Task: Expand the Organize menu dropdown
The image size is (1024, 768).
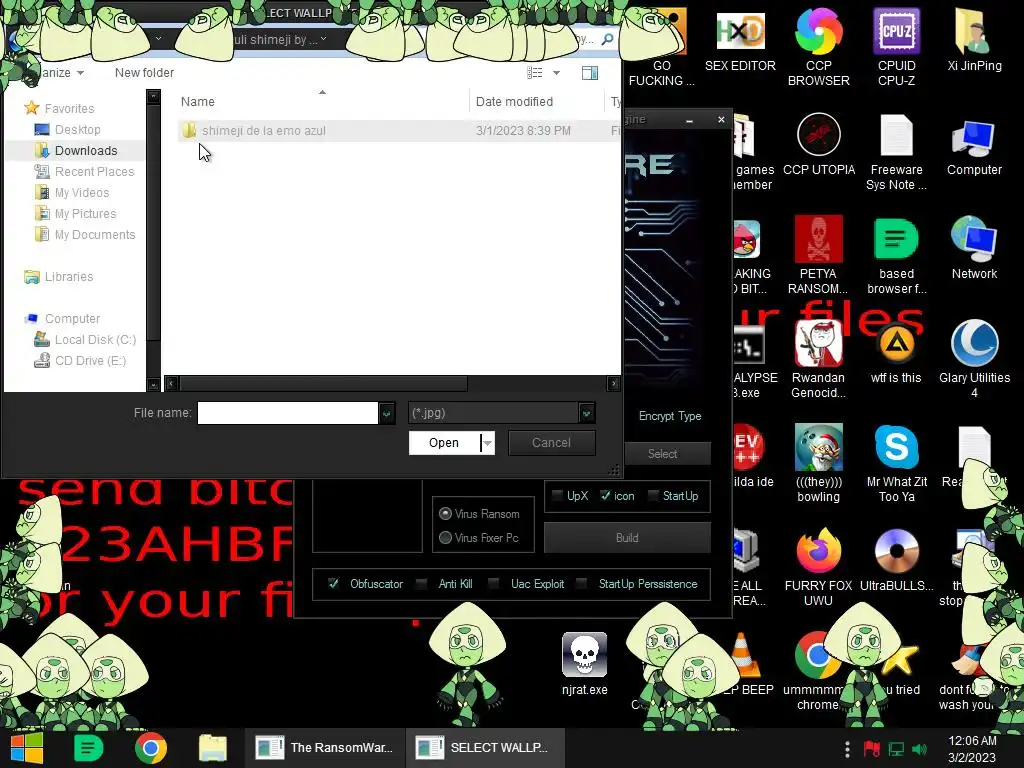Action: point(80,72)
